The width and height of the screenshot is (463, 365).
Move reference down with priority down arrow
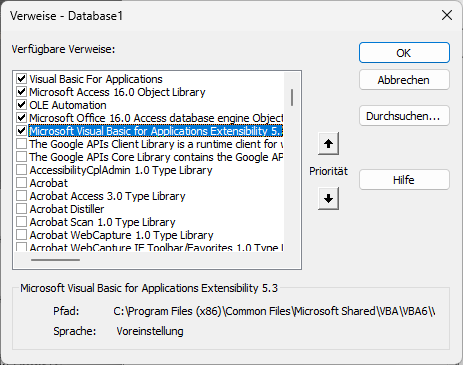click(328, 198)
